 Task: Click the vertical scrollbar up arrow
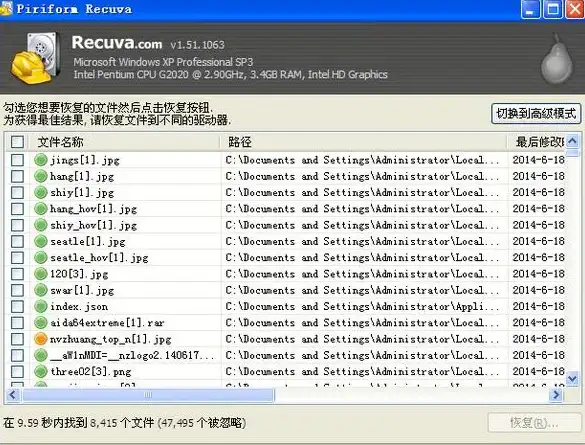572,141
